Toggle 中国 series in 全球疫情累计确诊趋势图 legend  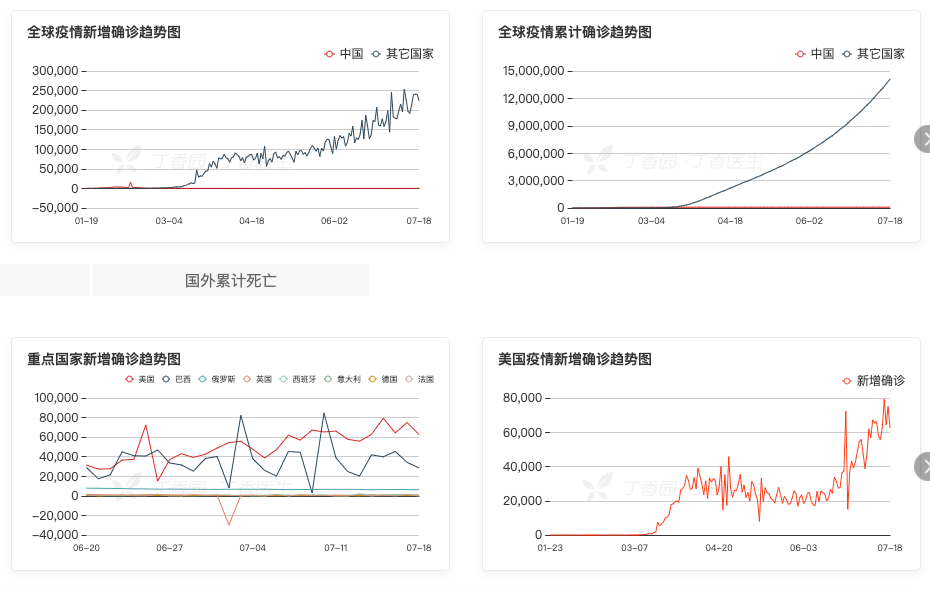coord(814,54)
